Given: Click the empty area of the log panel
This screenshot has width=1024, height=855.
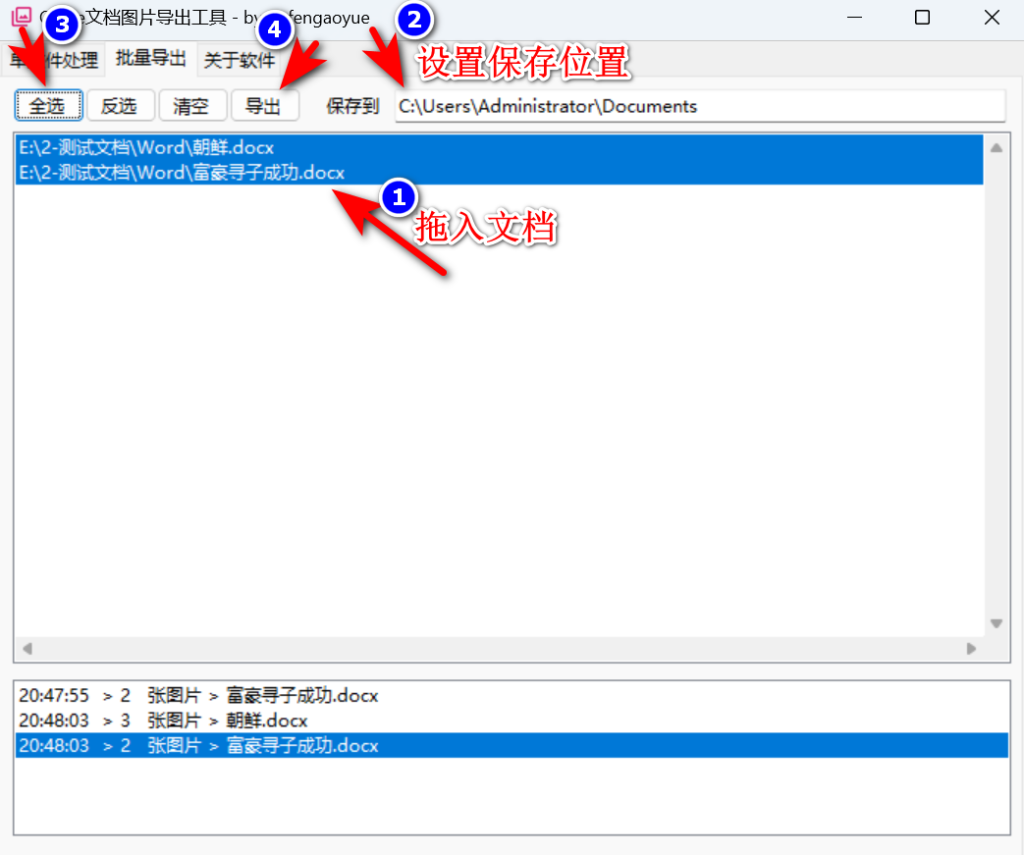Looking at the screenshot, I should (x=500, y=800).
